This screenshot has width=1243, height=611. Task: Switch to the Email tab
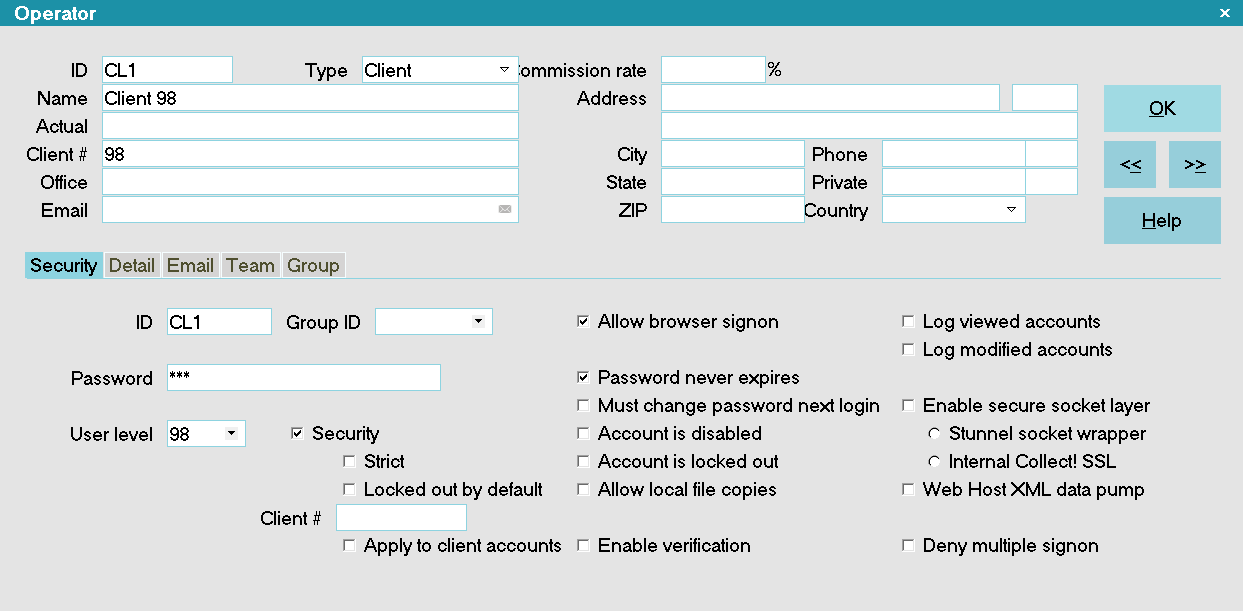tap(190, 265)
